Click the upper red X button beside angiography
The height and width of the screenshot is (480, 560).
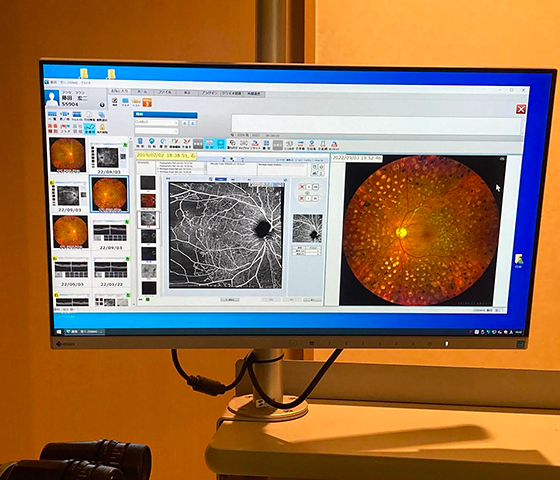pos(302,187)
